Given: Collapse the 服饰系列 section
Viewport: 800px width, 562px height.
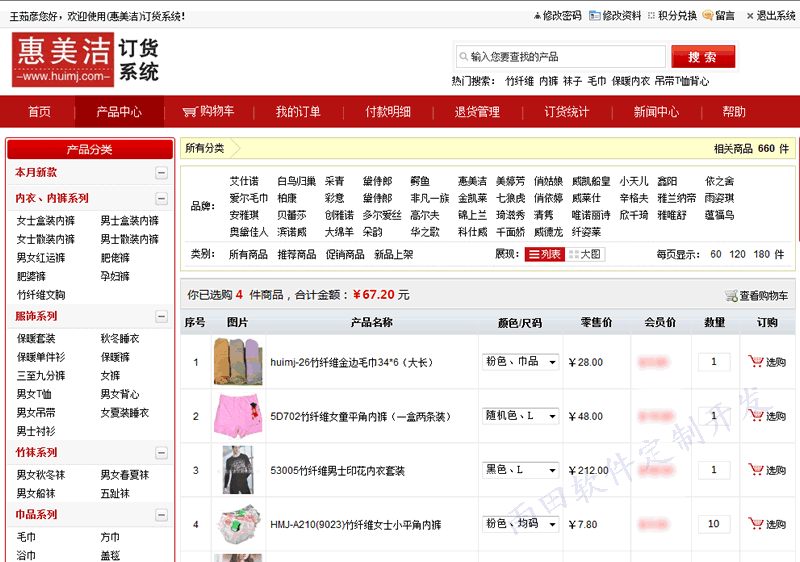Looking at the screenshot, I should [x=161, y=317].
